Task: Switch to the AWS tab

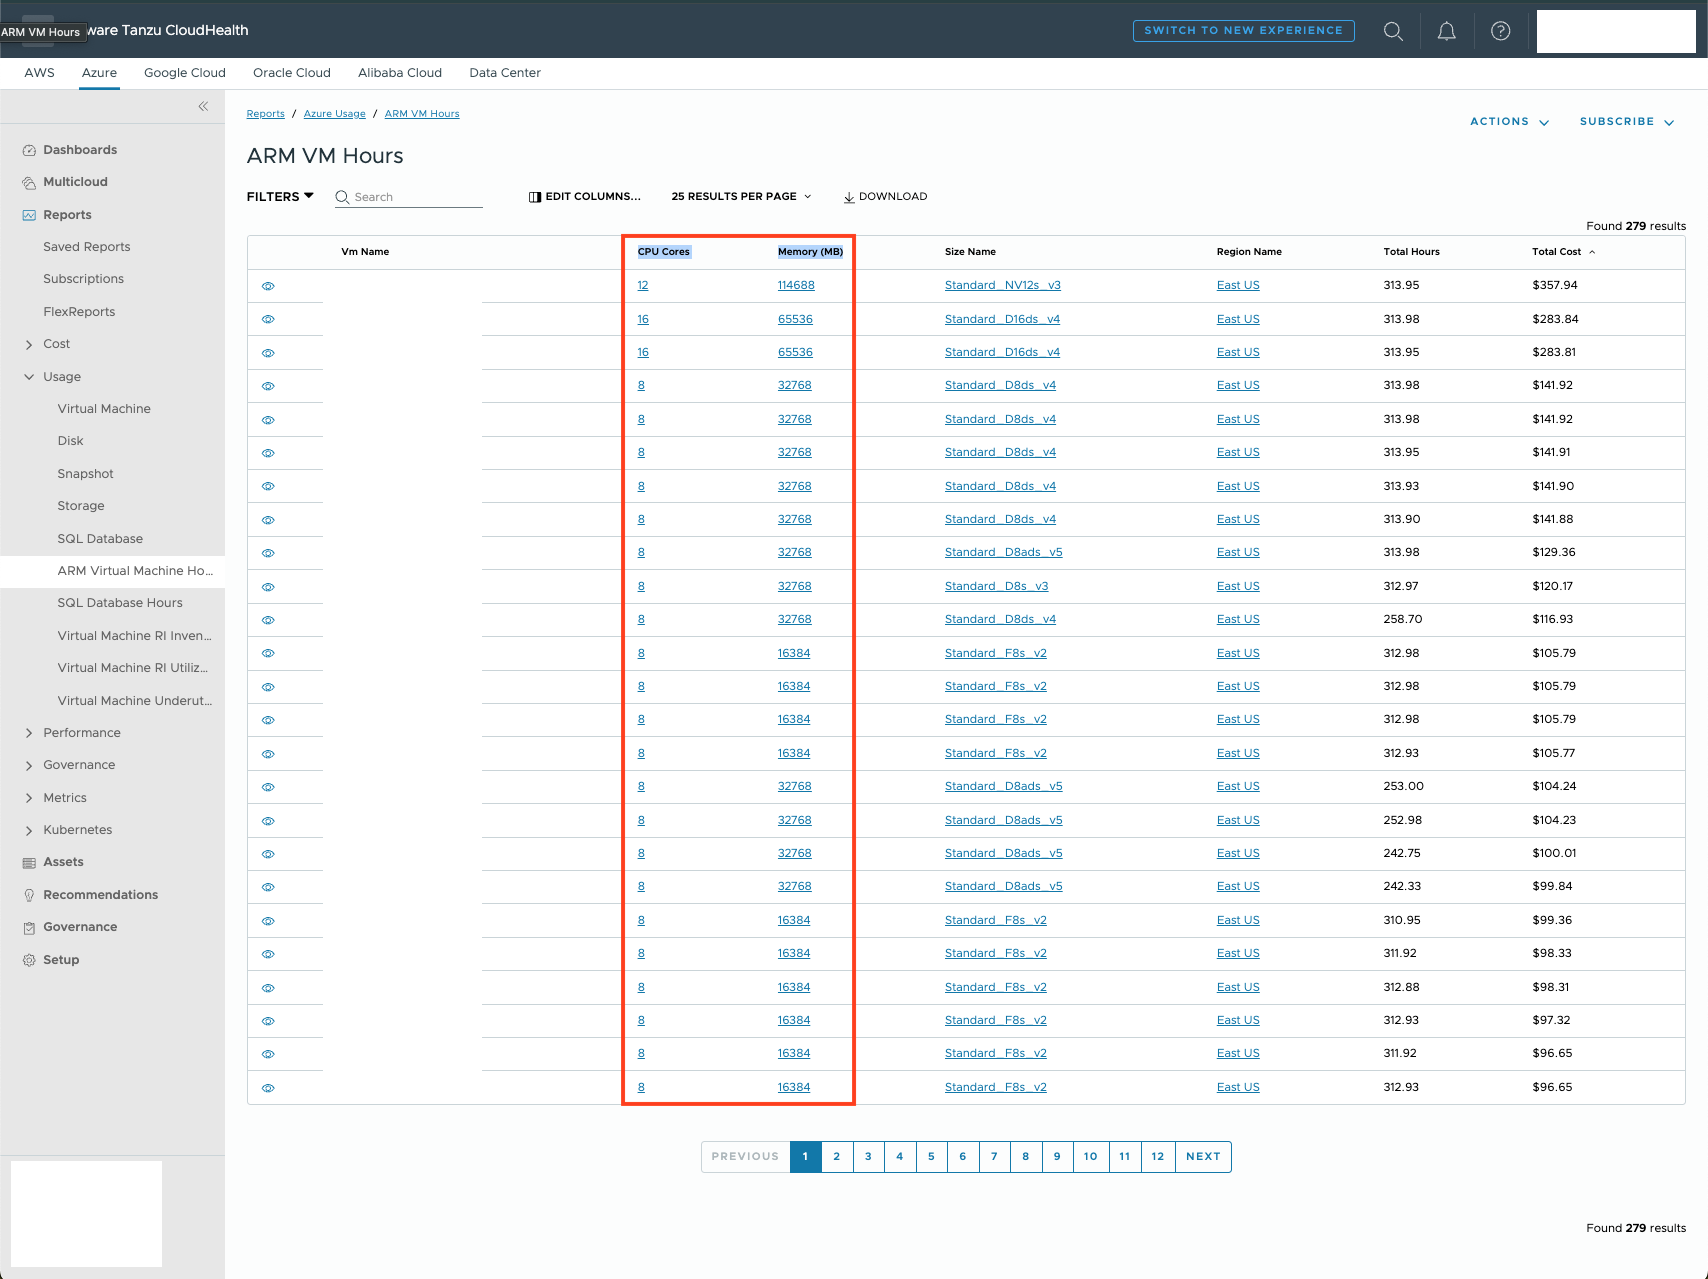Action: pyautogui.click(x=40, y=73)
